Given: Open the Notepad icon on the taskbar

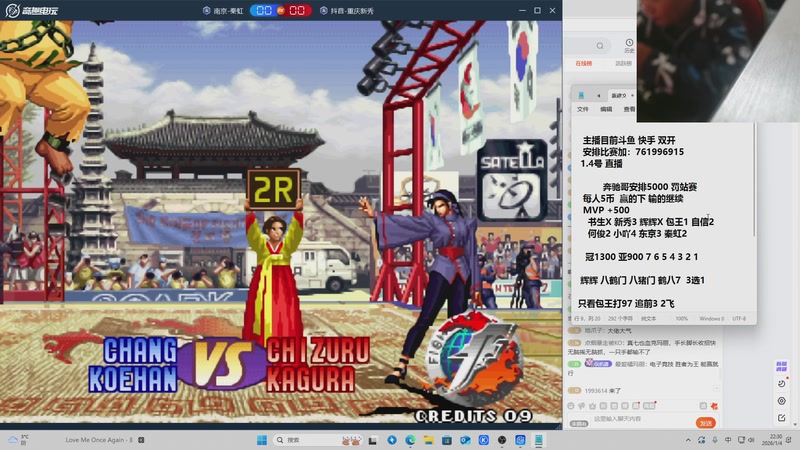Looking at the screenshot, I should point(539,440).
